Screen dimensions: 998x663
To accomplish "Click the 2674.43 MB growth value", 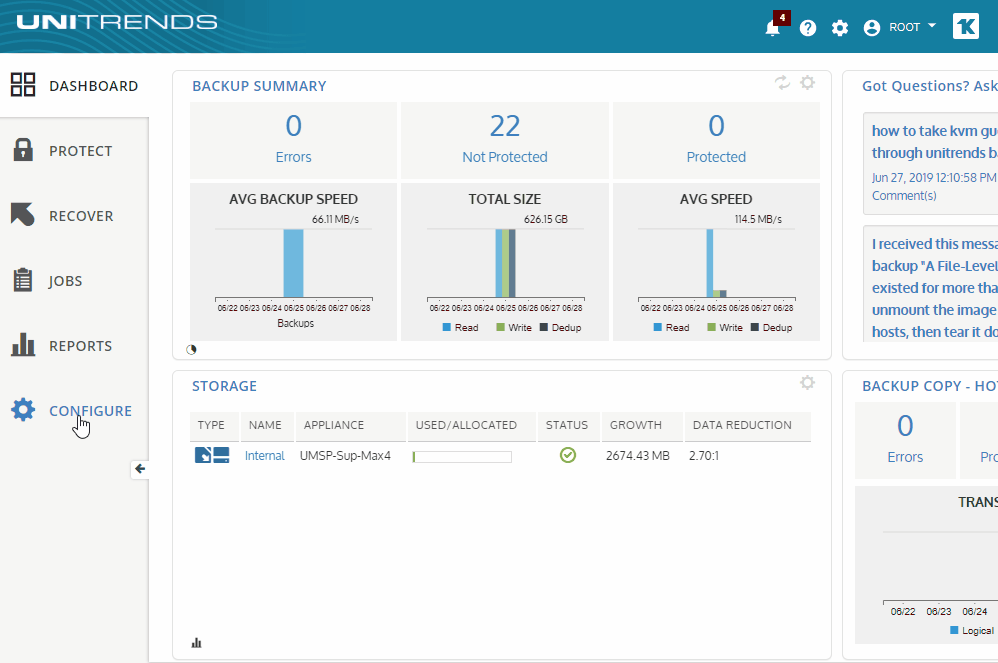I will click(638, 456).
